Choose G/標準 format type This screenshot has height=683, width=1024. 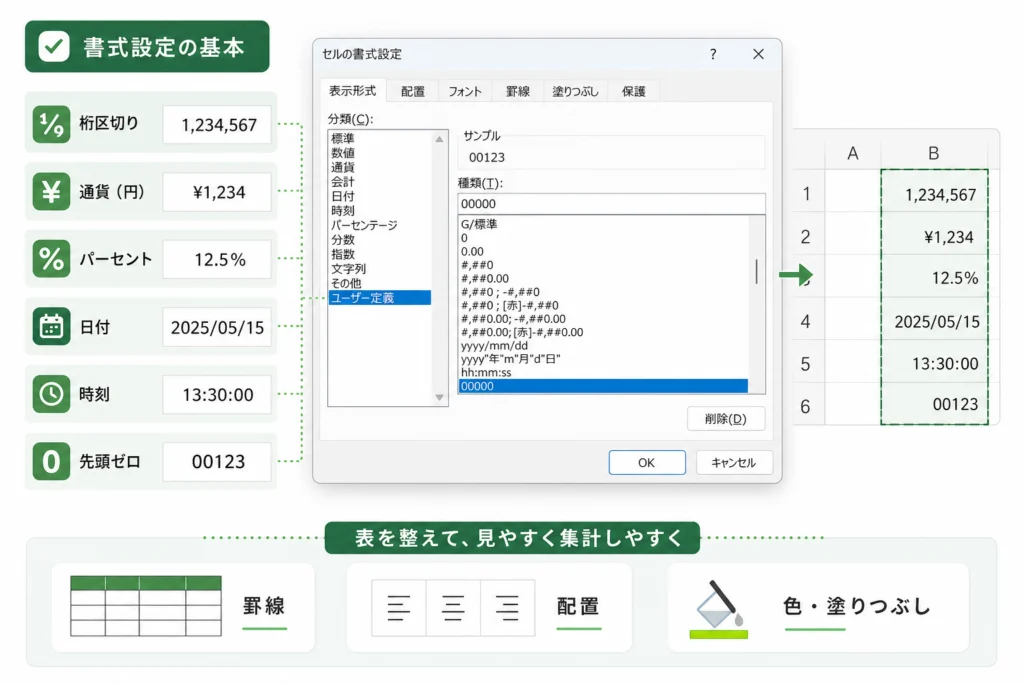pyautogui.click(x=603, y=224)
